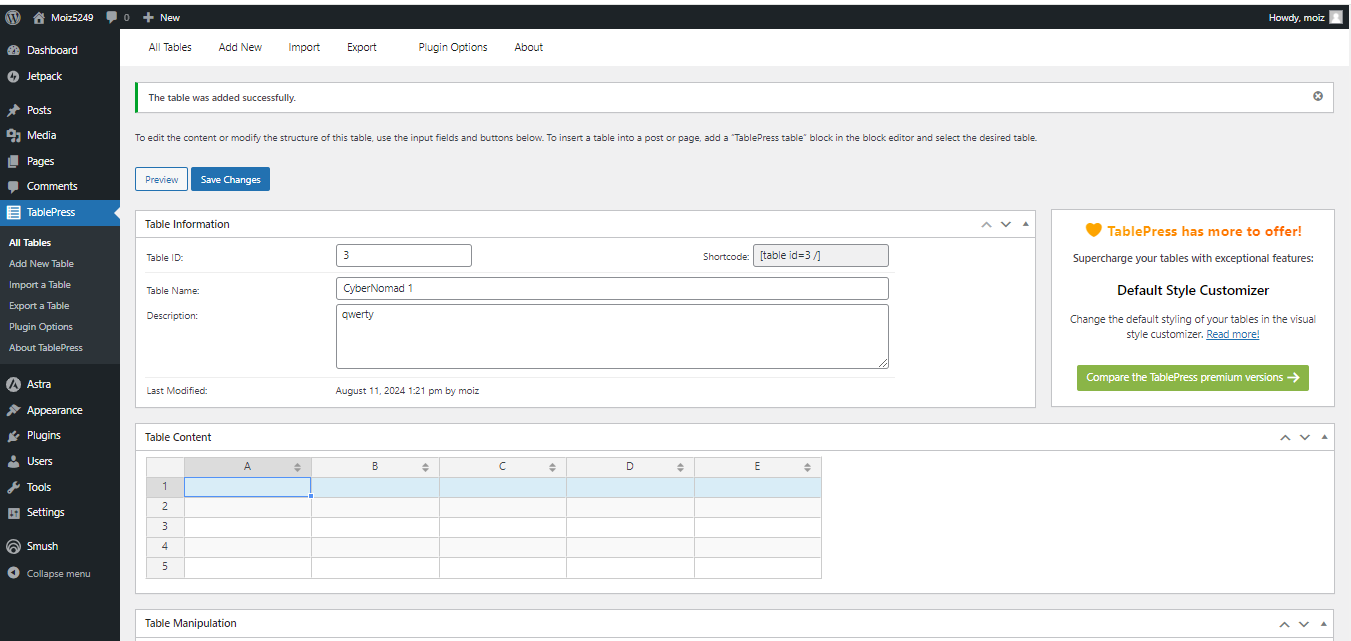Image resolution: width=1351 pixels, height=641 pixels.
Task: Click the Media sidebar icon
Action: pos(13,135)
